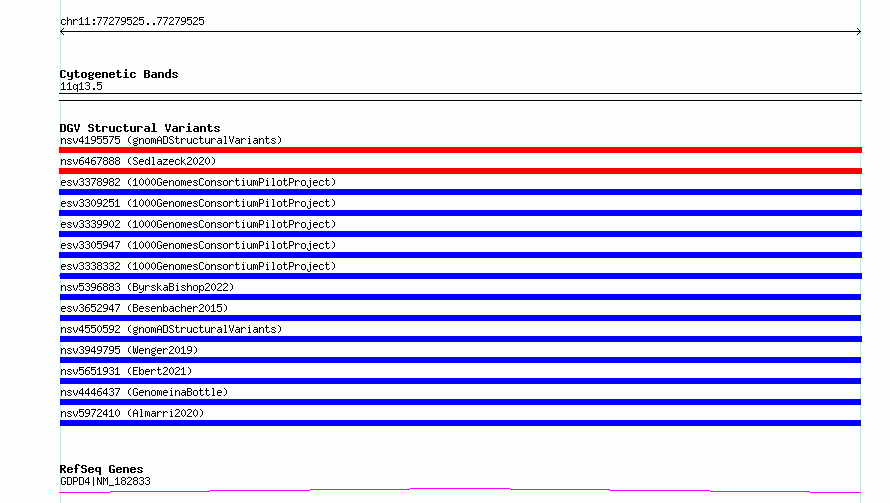Click the cytogenetic band 11q13.5 bar
The image size is (890, 503).
460,97
